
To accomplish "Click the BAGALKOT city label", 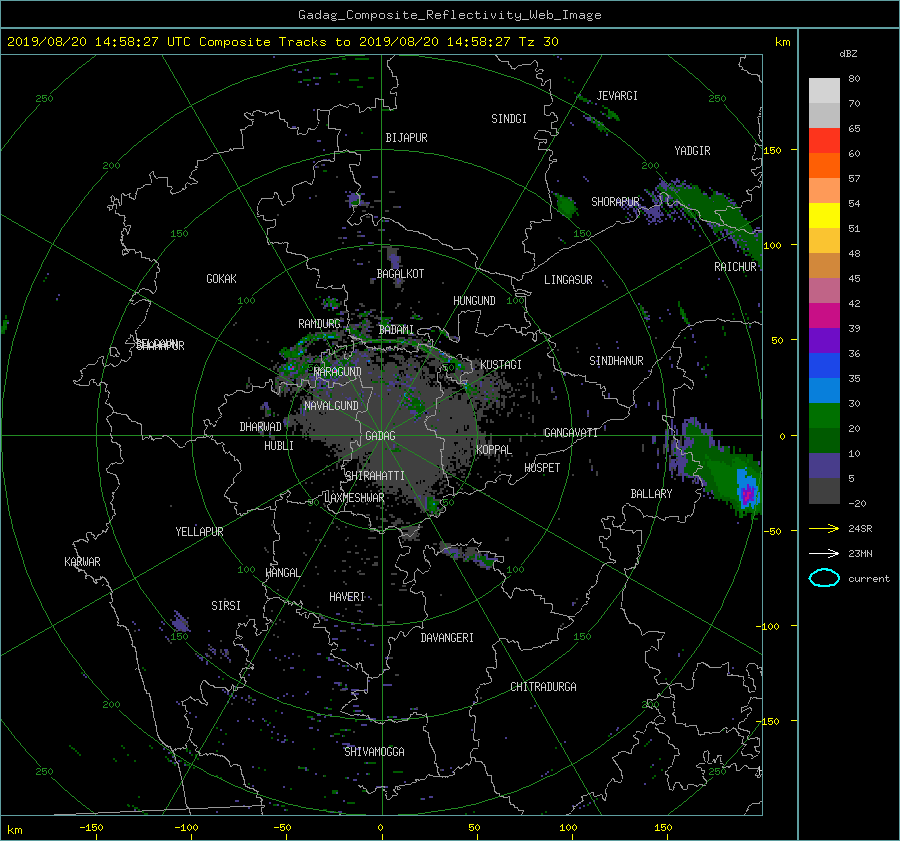I will coord(400,274).
